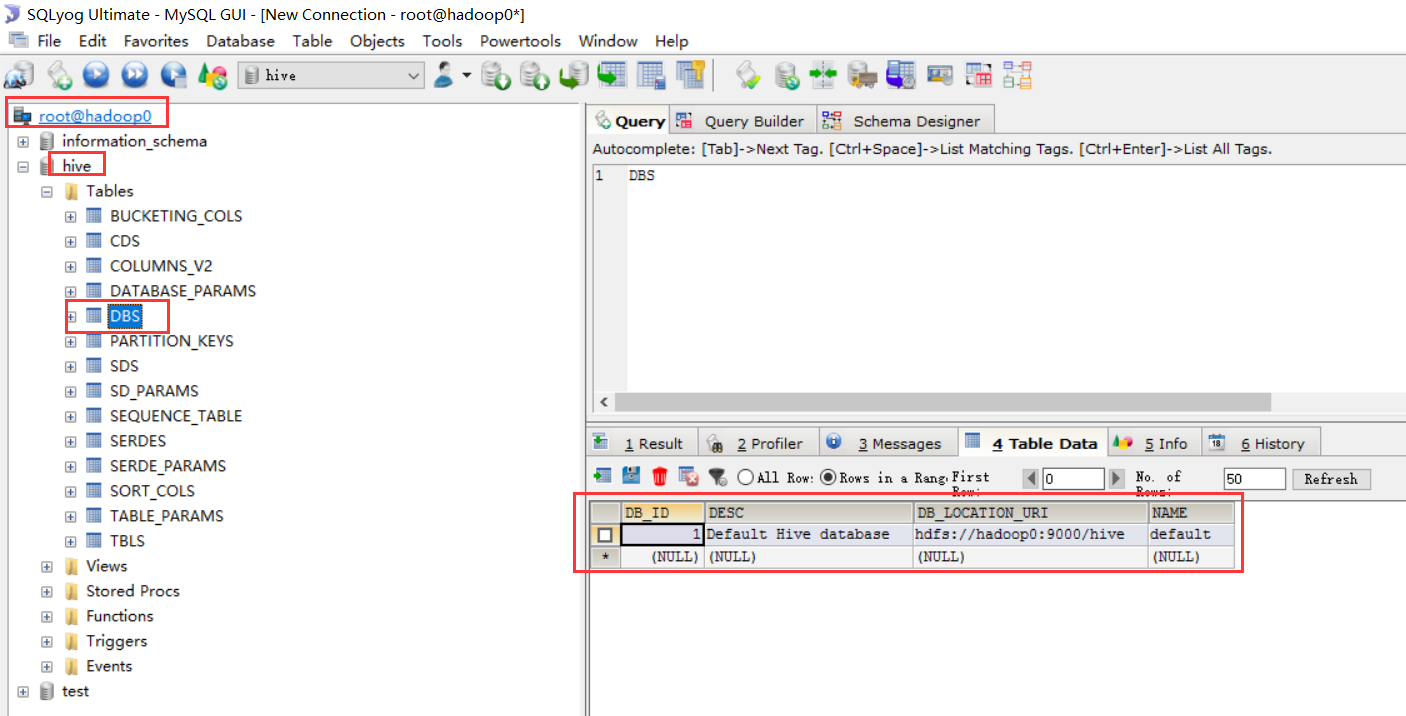
Task: Select the Stored Procs folder
Action: pos(133,591)
